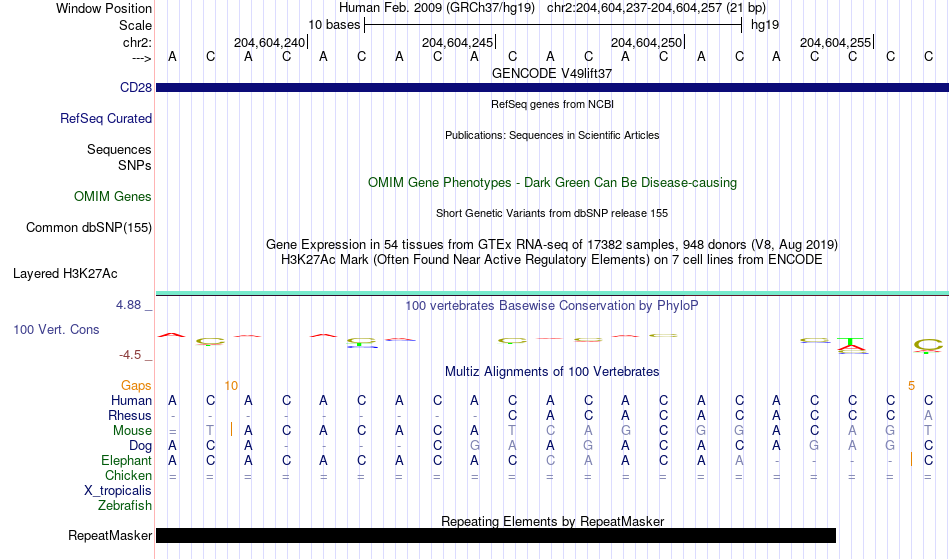950x559 pixels.
Task: Click 100 vertebrates Basewise Conservation by PhyloP title
Action: 552,306
